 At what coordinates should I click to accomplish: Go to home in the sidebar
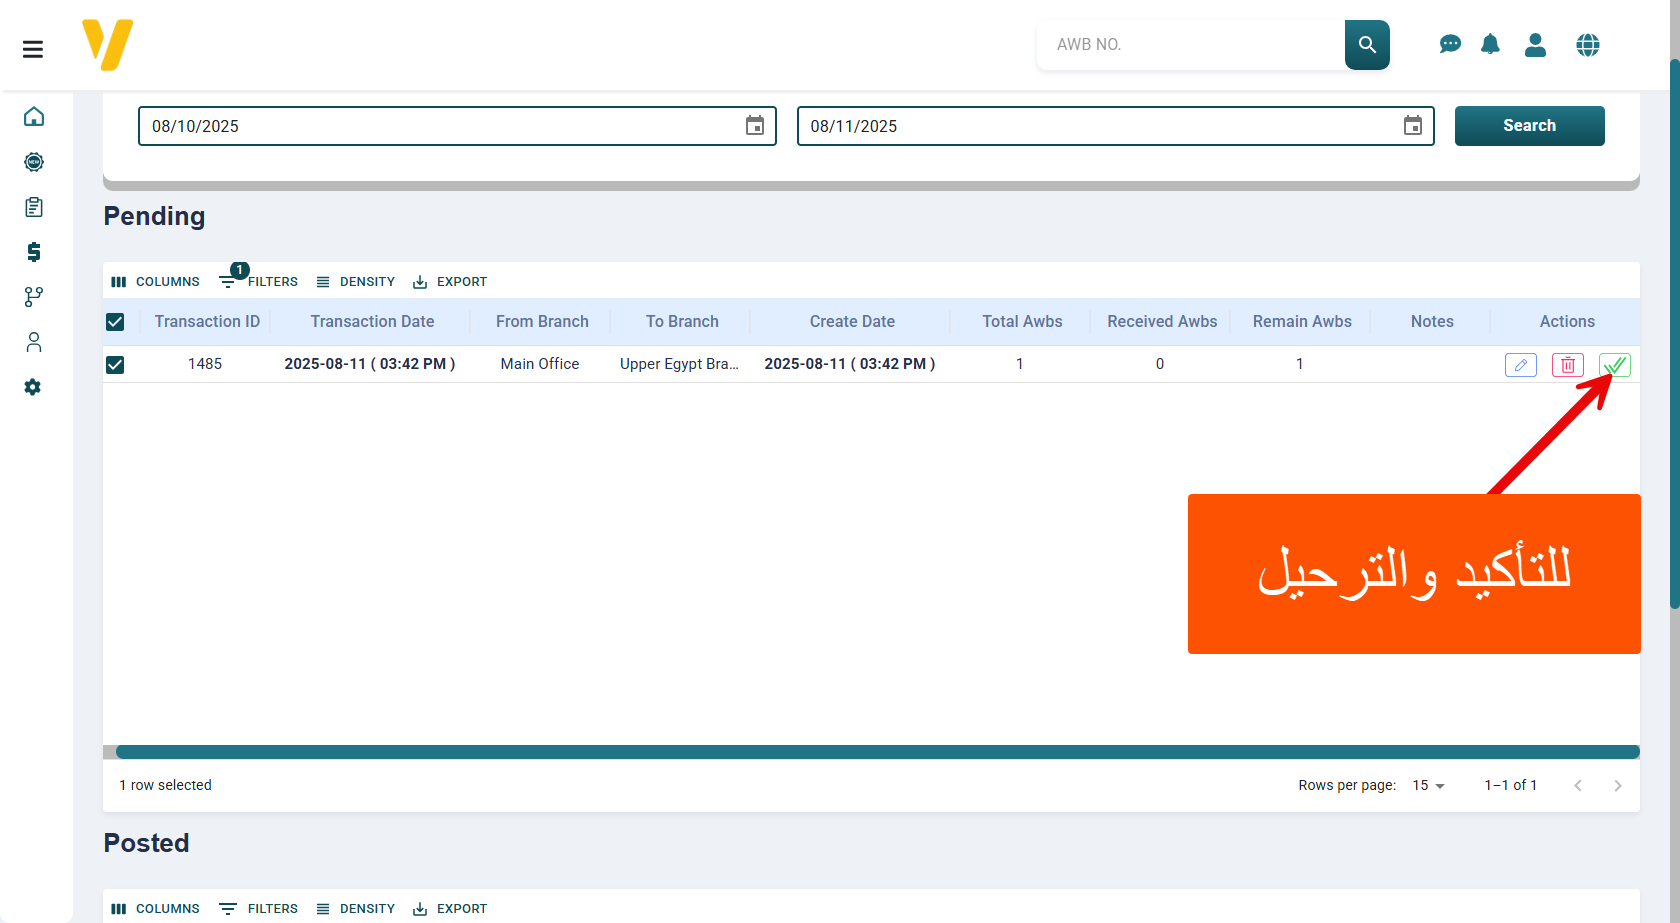click(x=34, y=117)
